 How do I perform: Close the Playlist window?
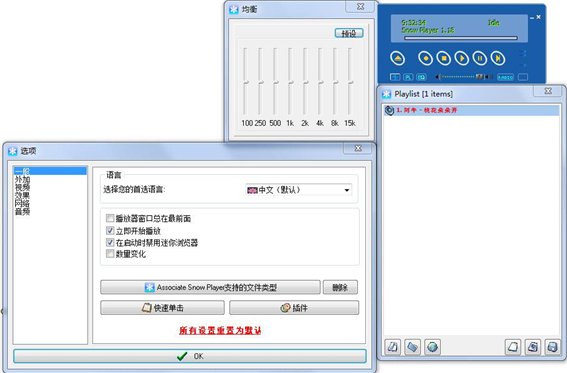click(548, 91)
